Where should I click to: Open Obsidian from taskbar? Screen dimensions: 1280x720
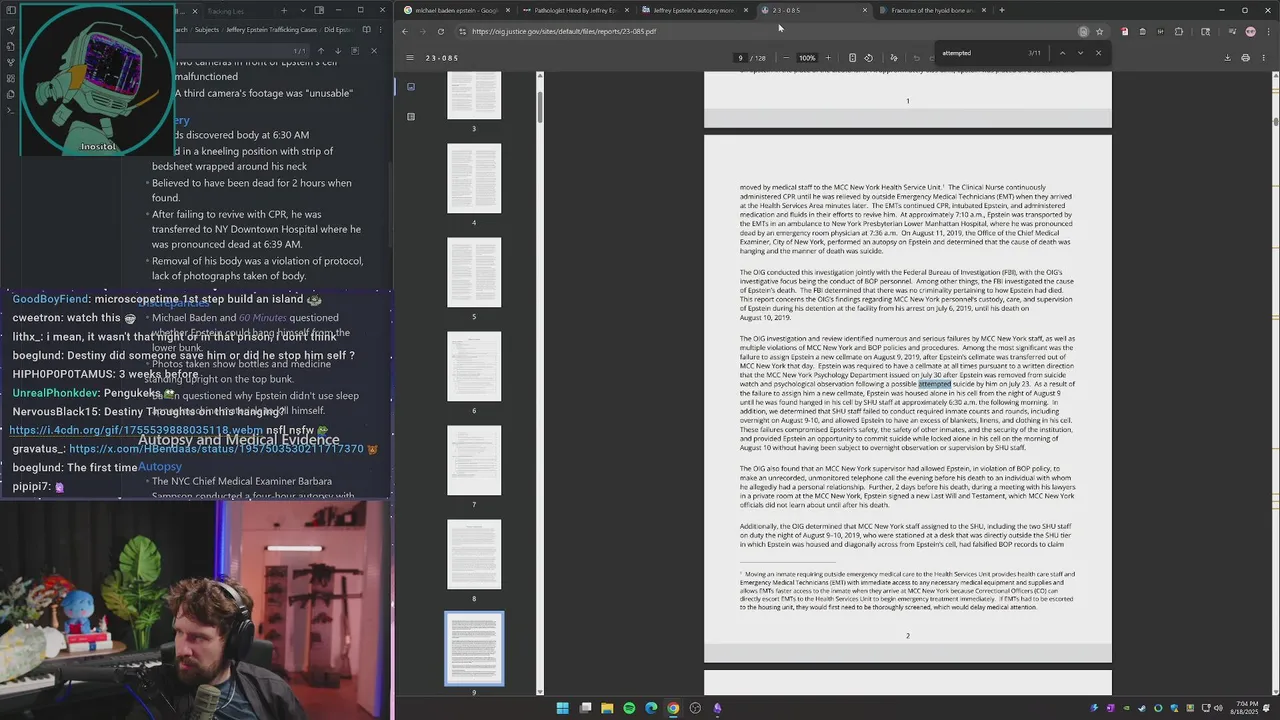pos(717,708)
